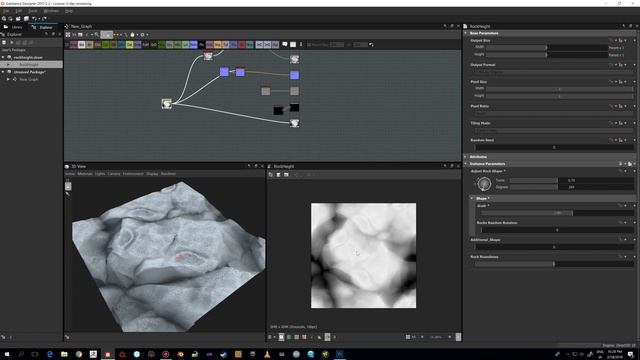Image resolution: width=640 pixels, height=360 pixels.
Task: Expand the rockheight.sbsar package
Action: coord(3,58)
